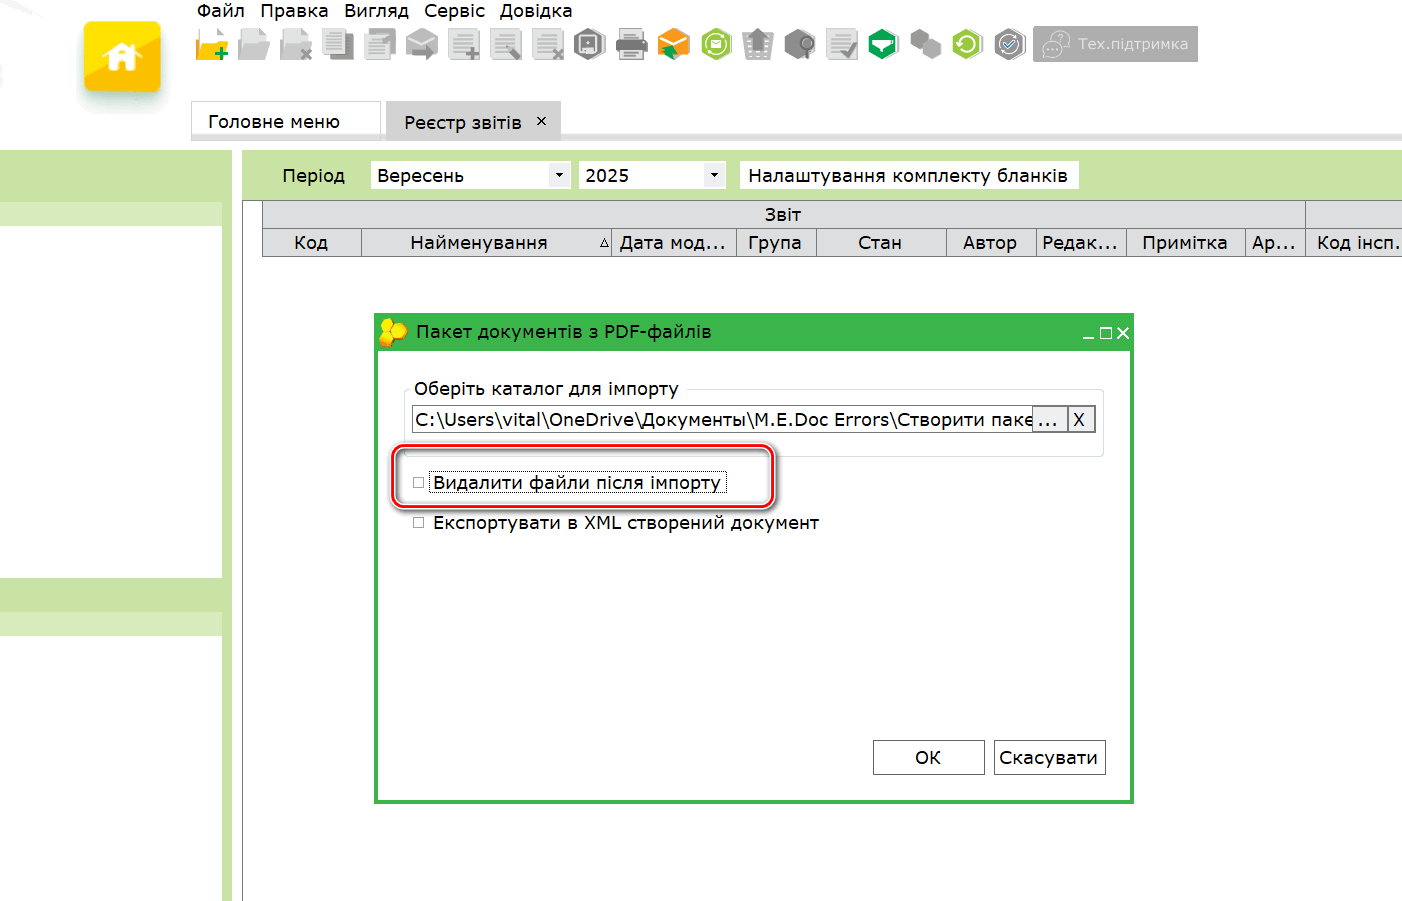Click the import catalog path field

click(720, 420)
